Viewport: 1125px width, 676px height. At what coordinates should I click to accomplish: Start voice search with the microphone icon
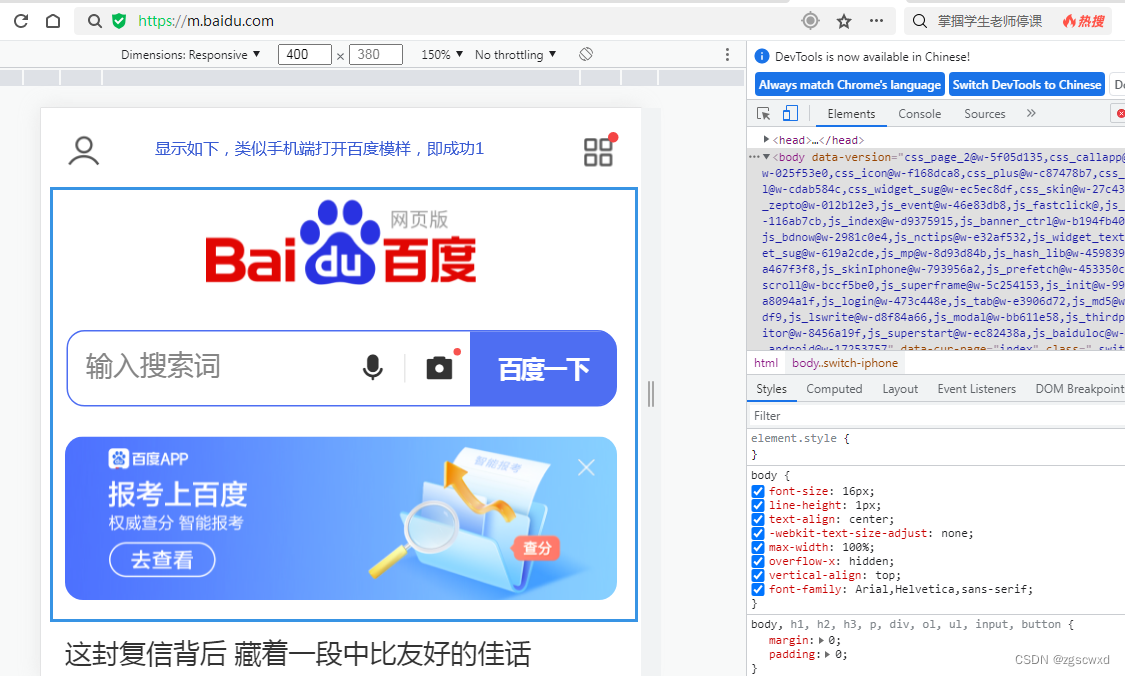point(372,367)
